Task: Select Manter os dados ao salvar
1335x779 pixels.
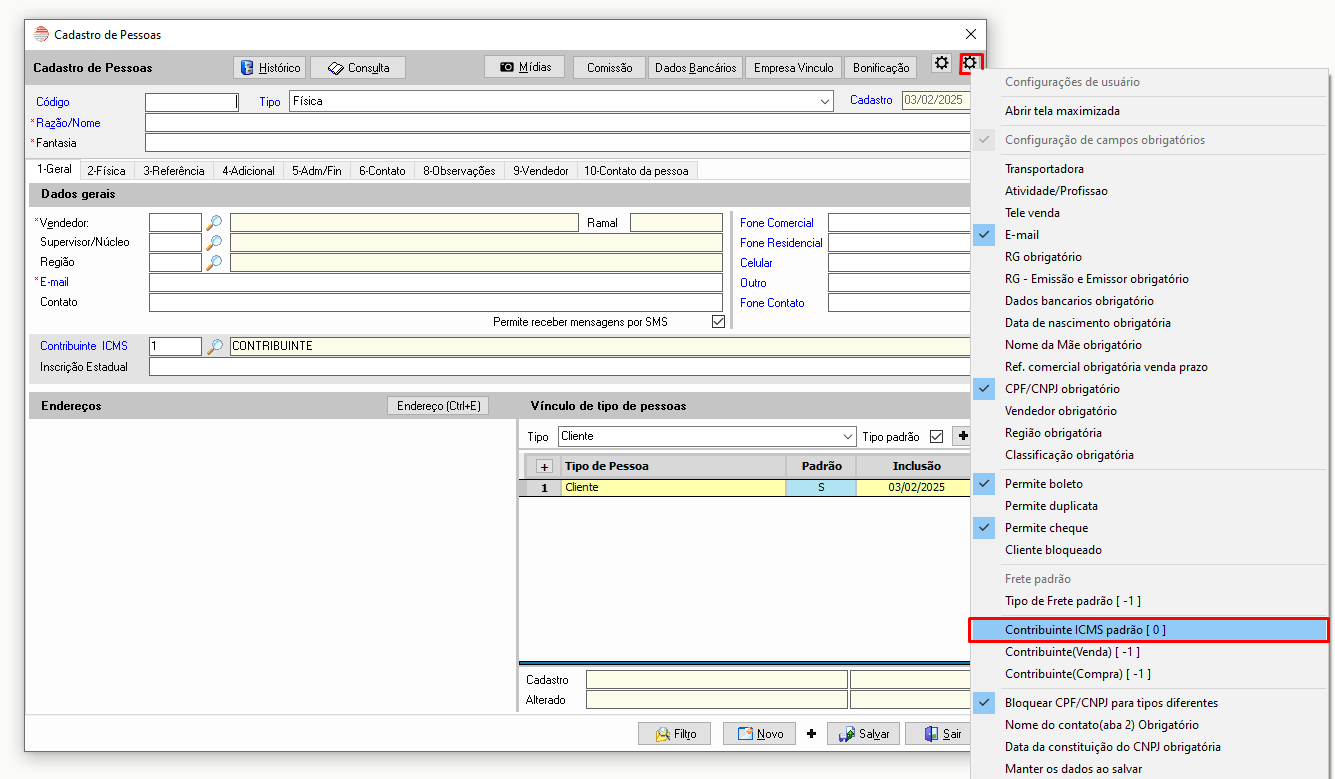Action: [x=1149, y=769]
